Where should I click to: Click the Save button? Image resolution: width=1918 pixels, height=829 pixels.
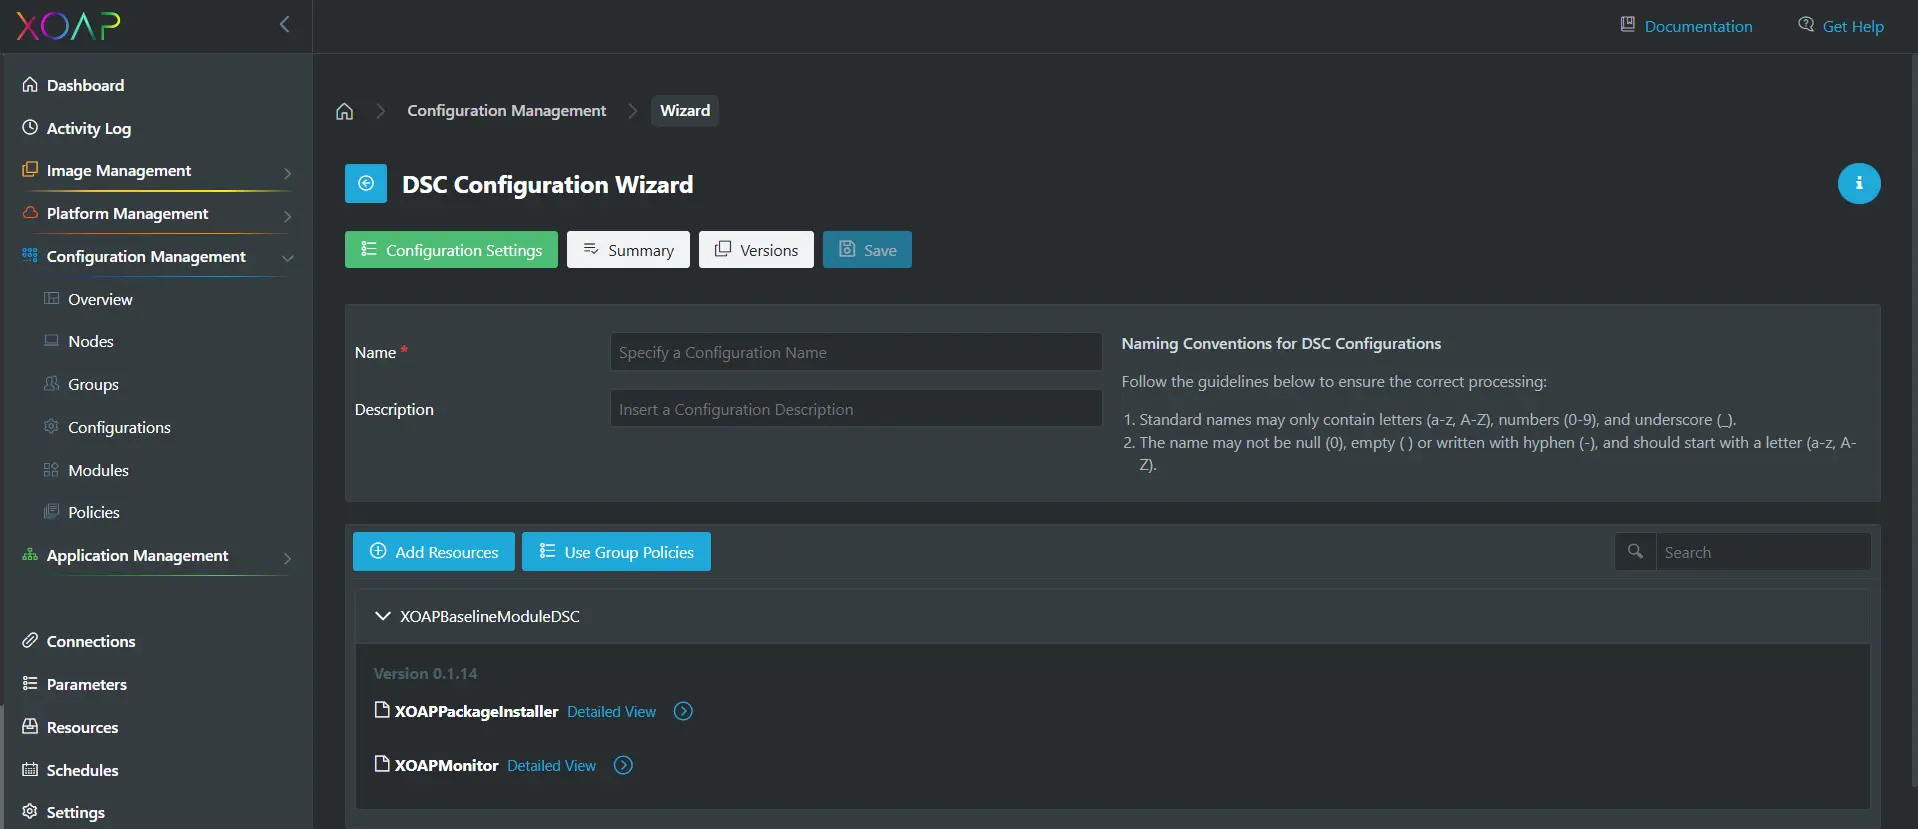(x=867, y=250)
